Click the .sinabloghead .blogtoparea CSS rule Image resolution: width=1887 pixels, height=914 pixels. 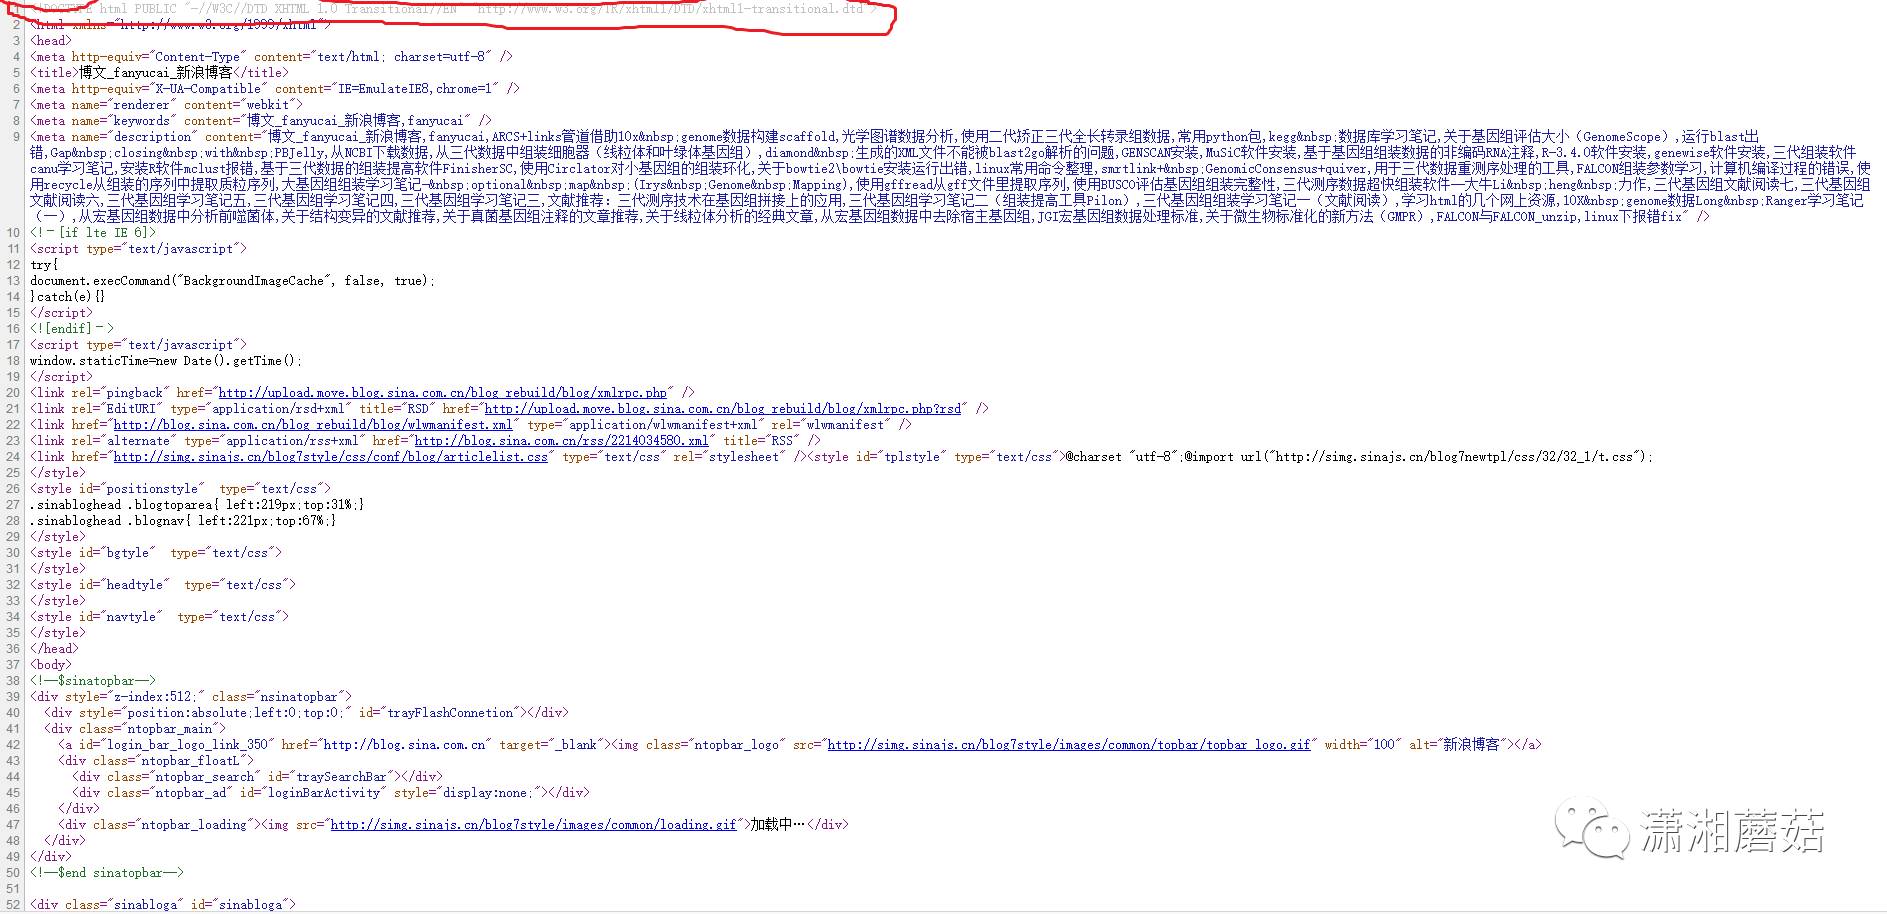coord(197,505)
